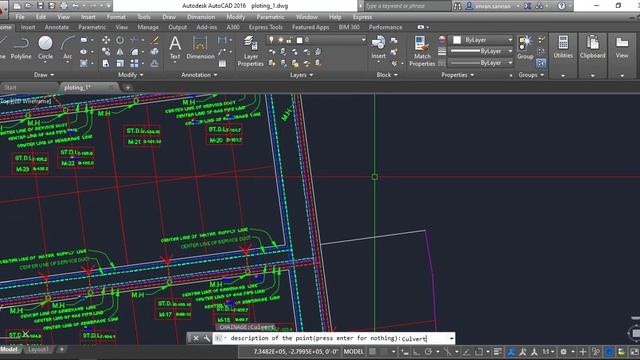The width and height of the screenshot is (640, 360).
Task: Toggle layer lock icon in layer dropdown
Action: coord(289,40)
